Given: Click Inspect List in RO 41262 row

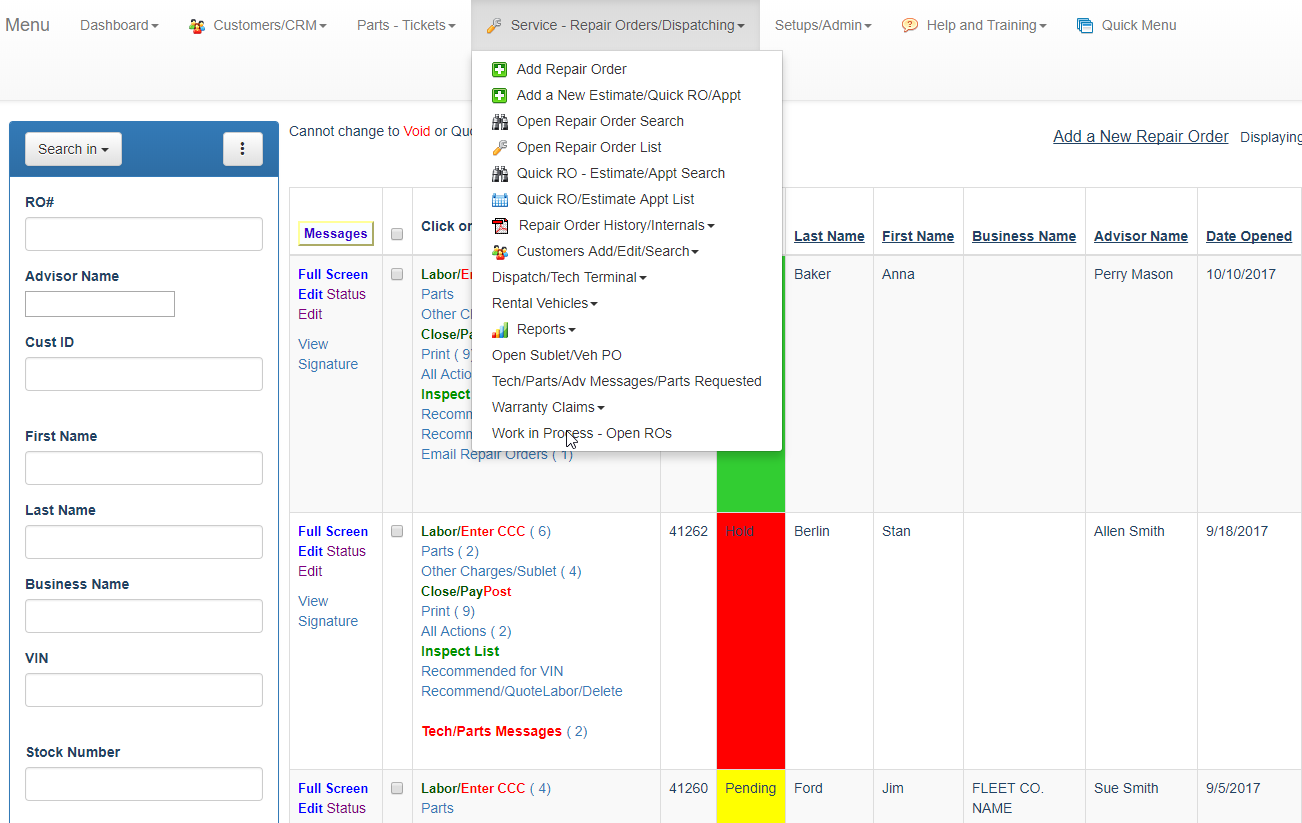Looking at the screenshot, I should coord(460,651).
